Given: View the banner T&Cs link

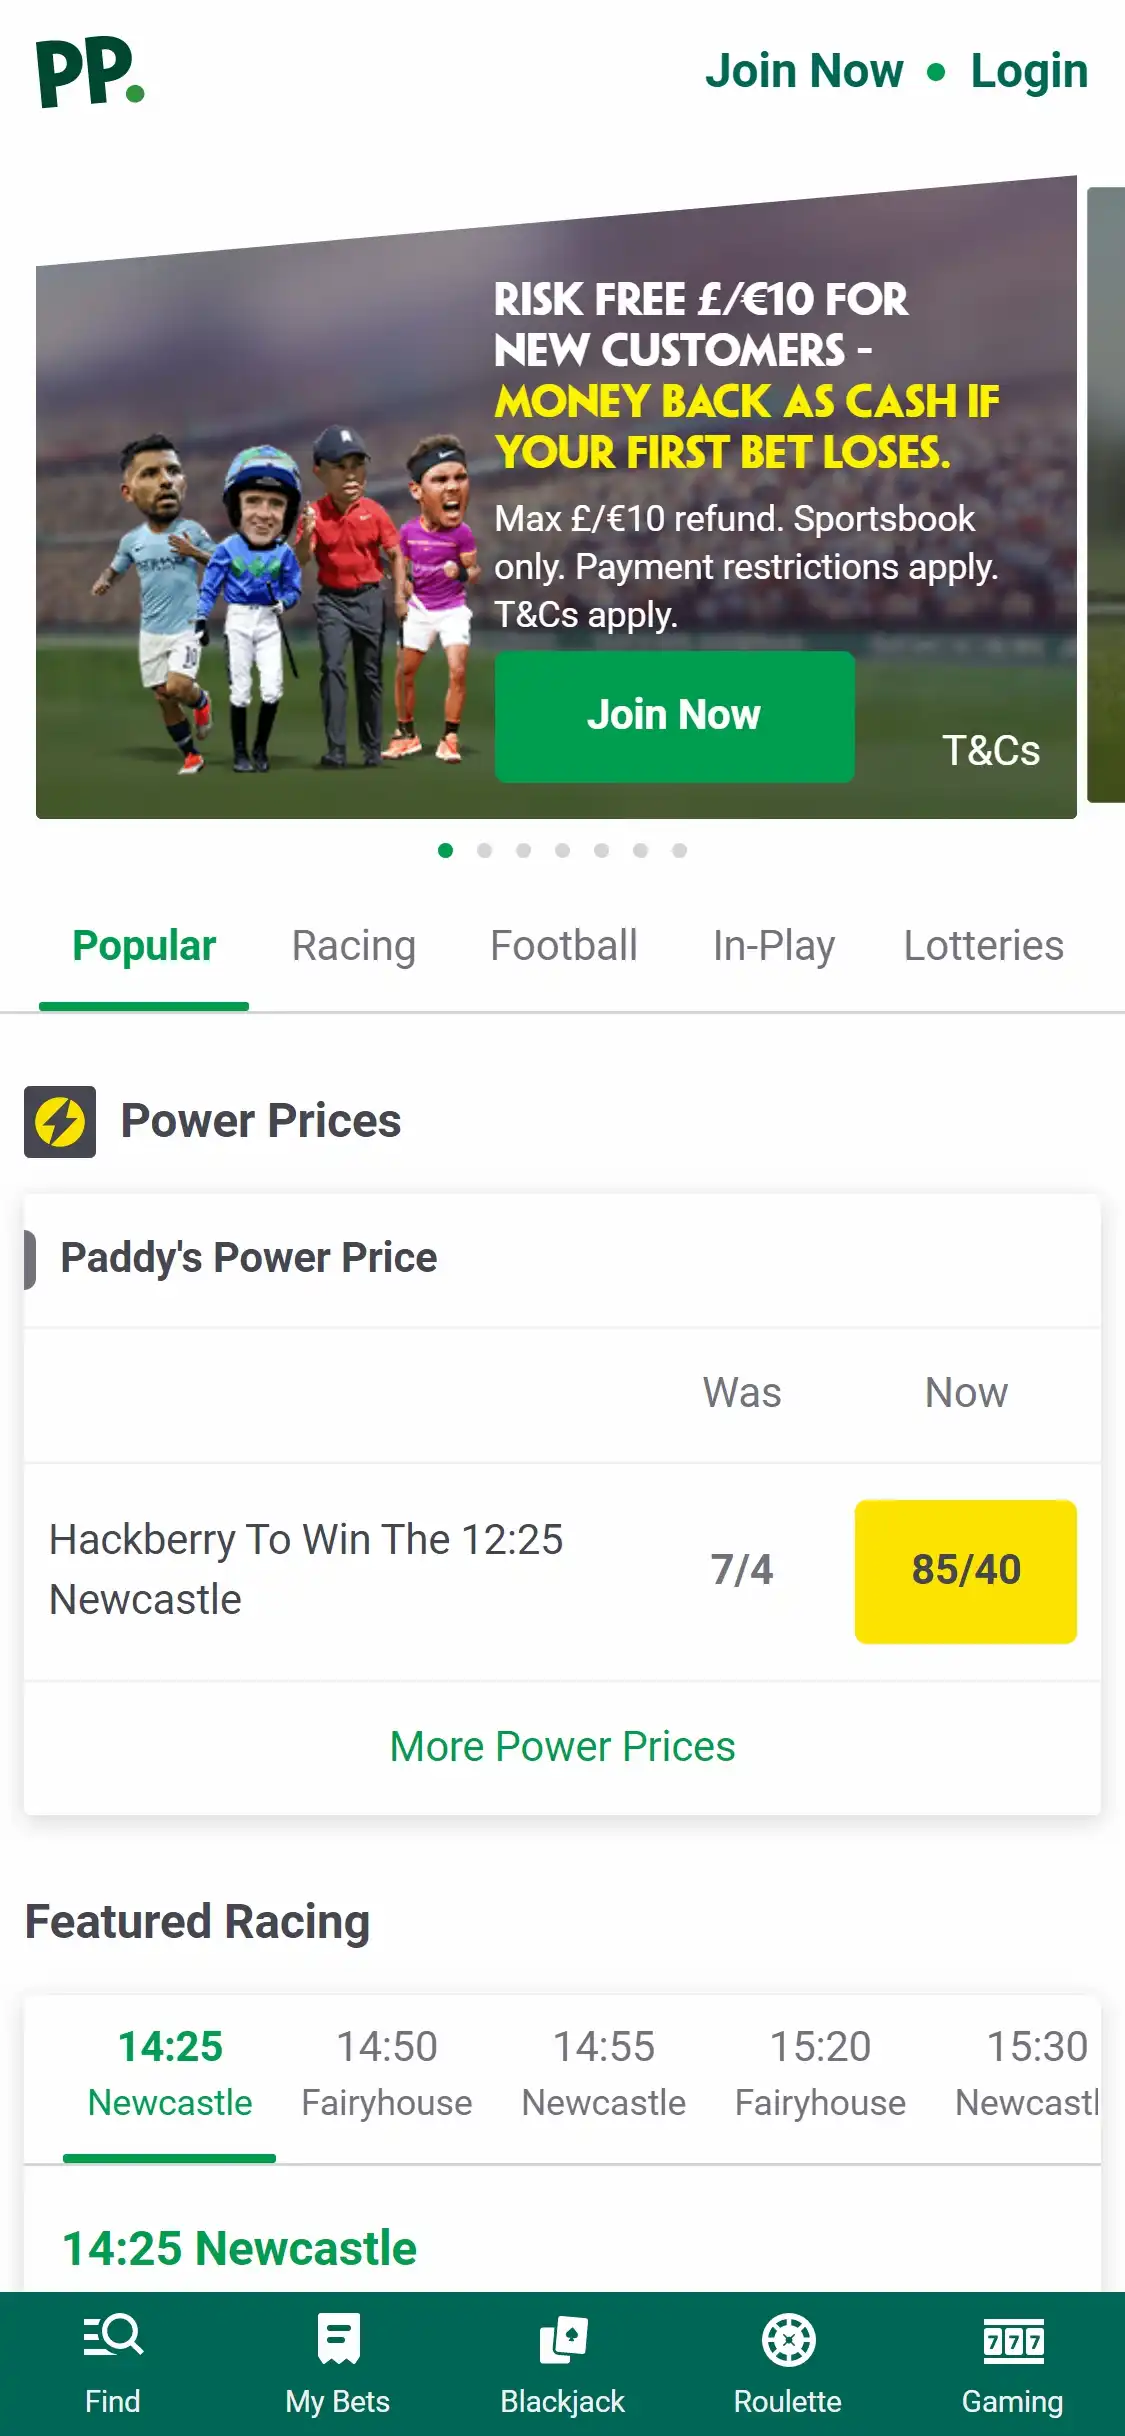Looking at the screenshot, I should 991,751.
